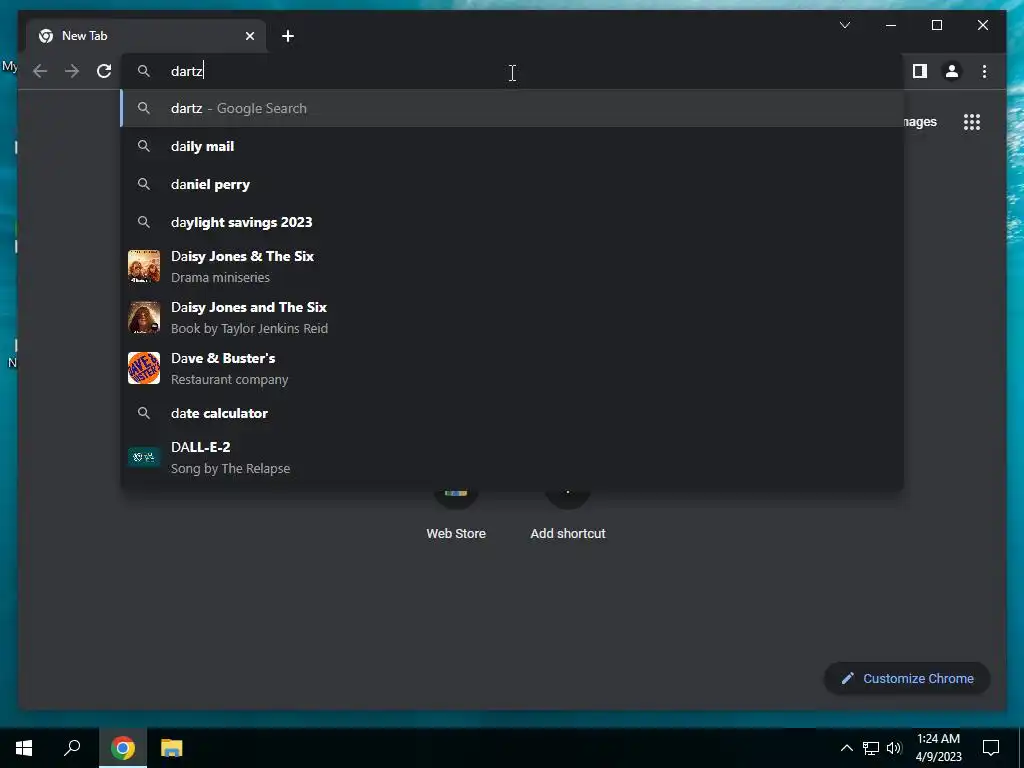This screenshot has height=768, width=1024.
Task: Click the Dave & Buster's logo thumbnail
Action: click(144, 368)
